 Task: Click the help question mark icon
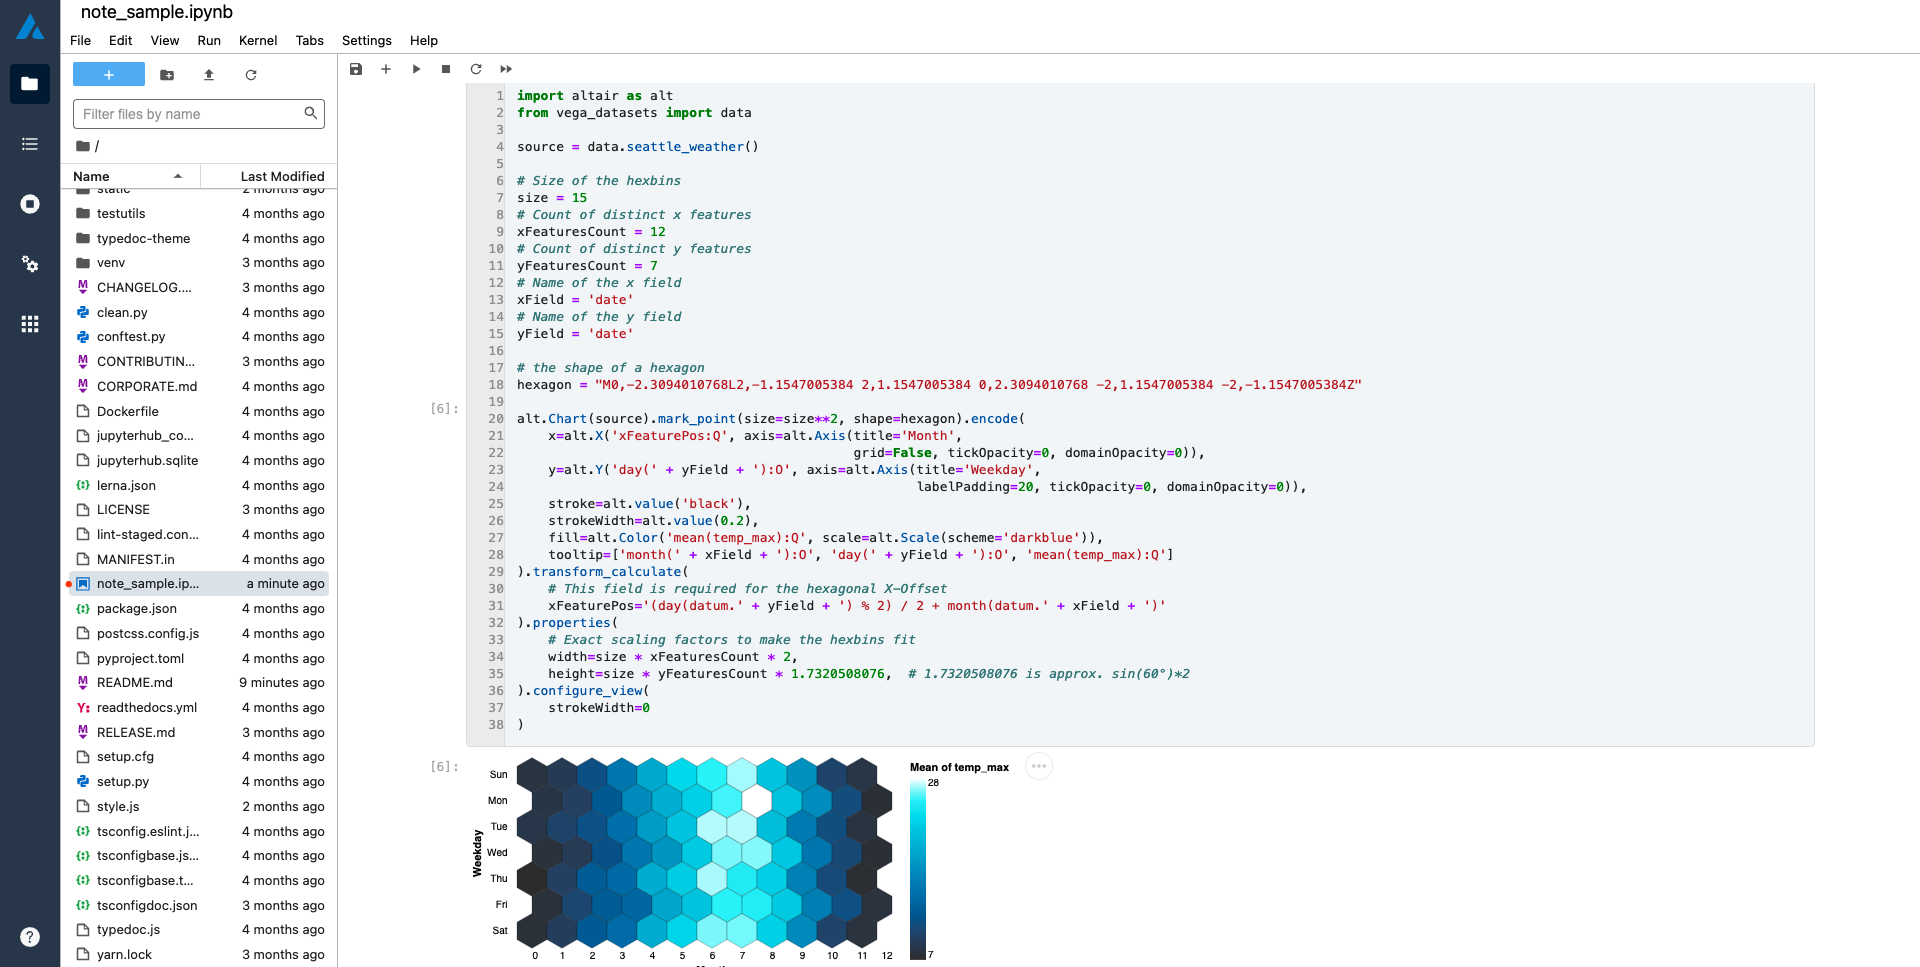(x=30, y=937)
